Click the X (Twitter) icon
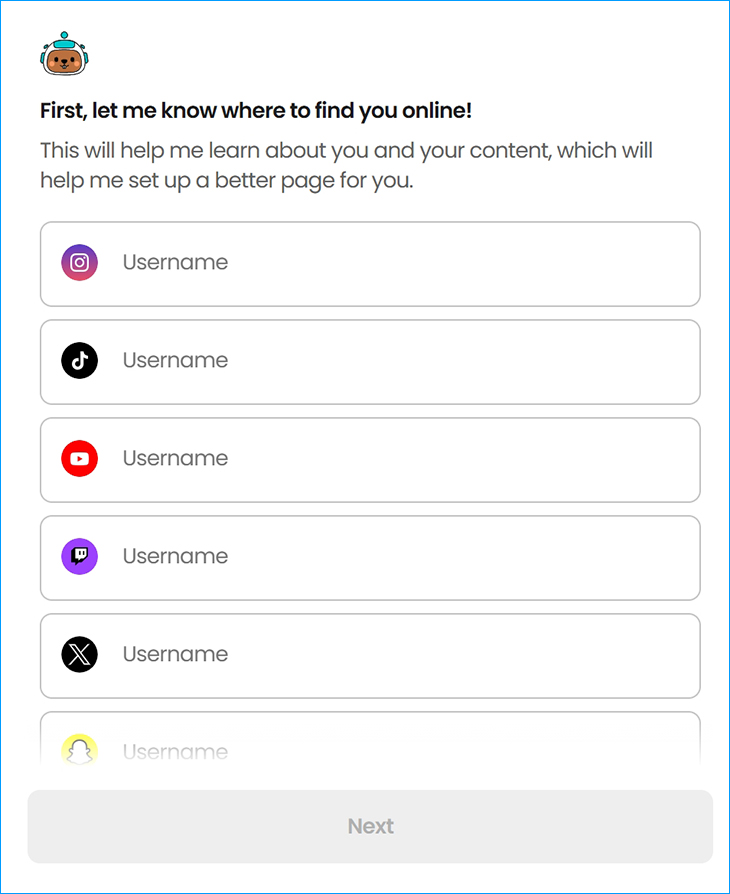Image resolution: width=730 pixels, height=894 pixels. coord(79,655)
